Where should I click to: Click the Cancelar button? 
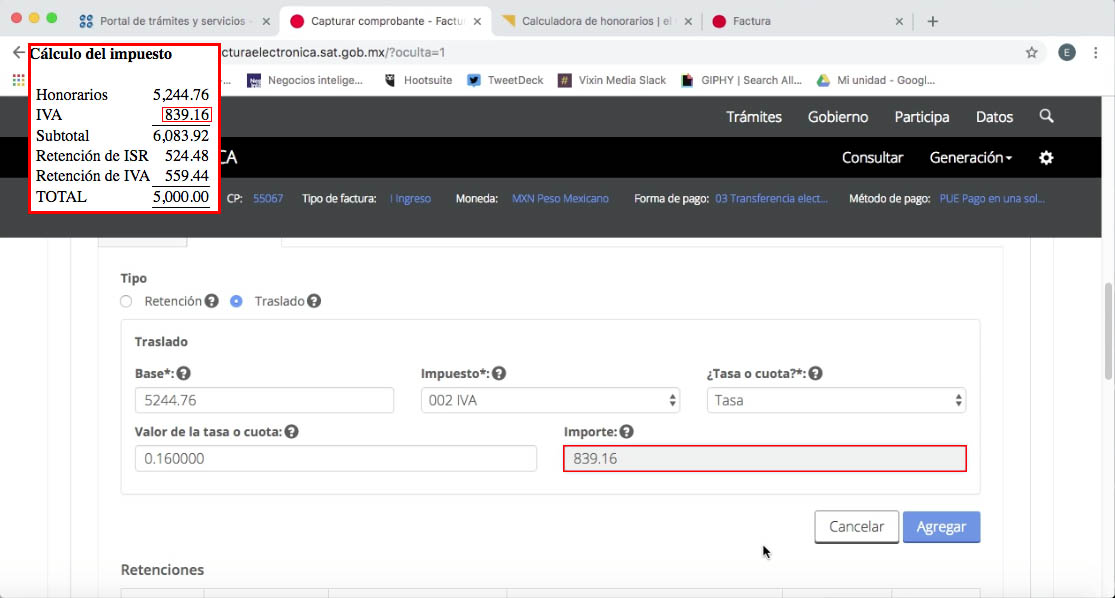857,527
